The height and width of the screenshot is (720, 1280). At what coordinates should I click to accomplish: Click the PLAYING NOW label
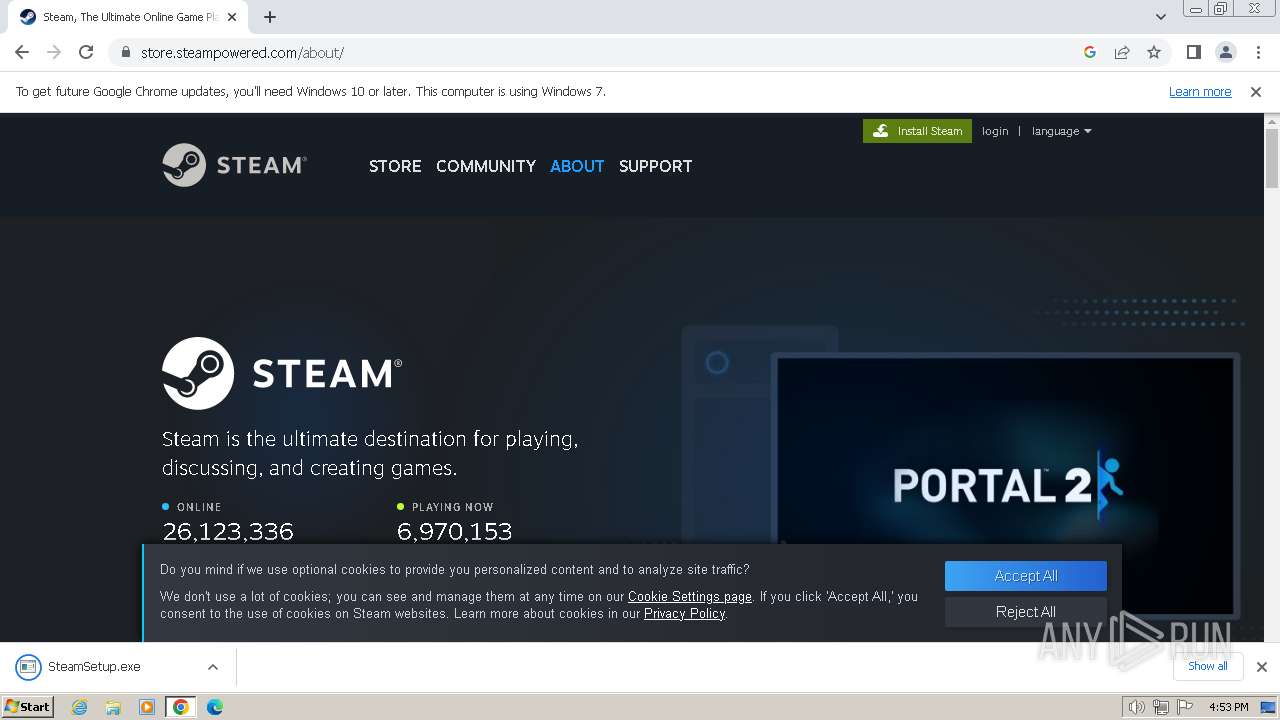[453, 507]
